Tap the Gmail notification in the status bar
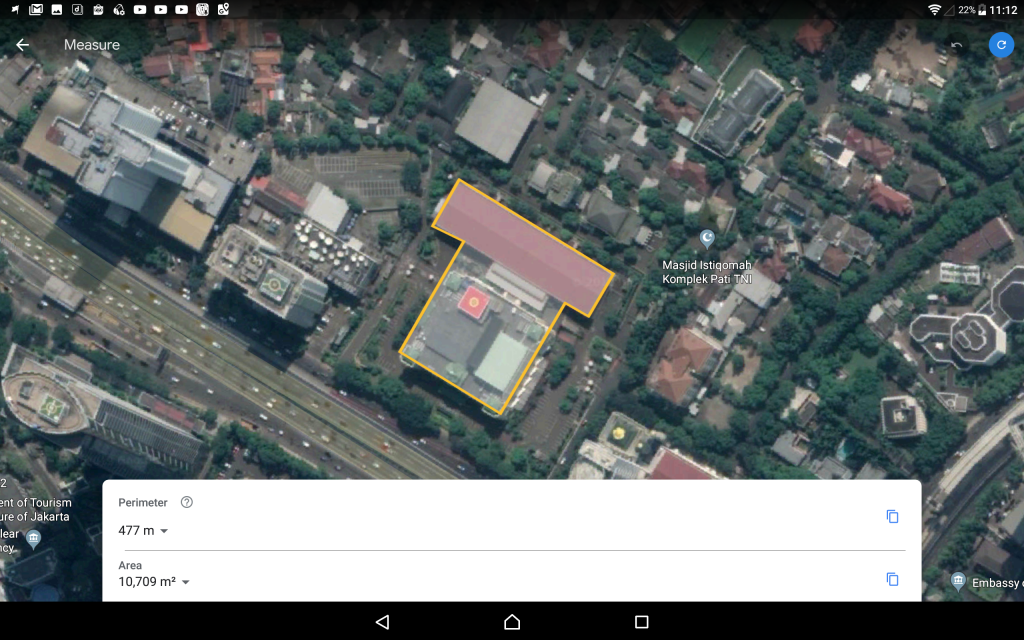The height and width of the screenshot is (640, 1024). click(36, 10)
